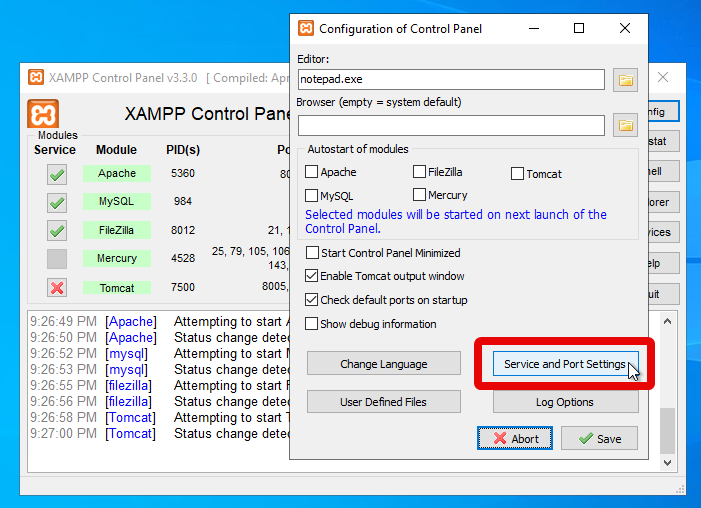The height and width of the screenshot is (508, 701).
Task: Click scroll down arrow in the log pane
Action: pyautogui.click(x=667, y=462)
